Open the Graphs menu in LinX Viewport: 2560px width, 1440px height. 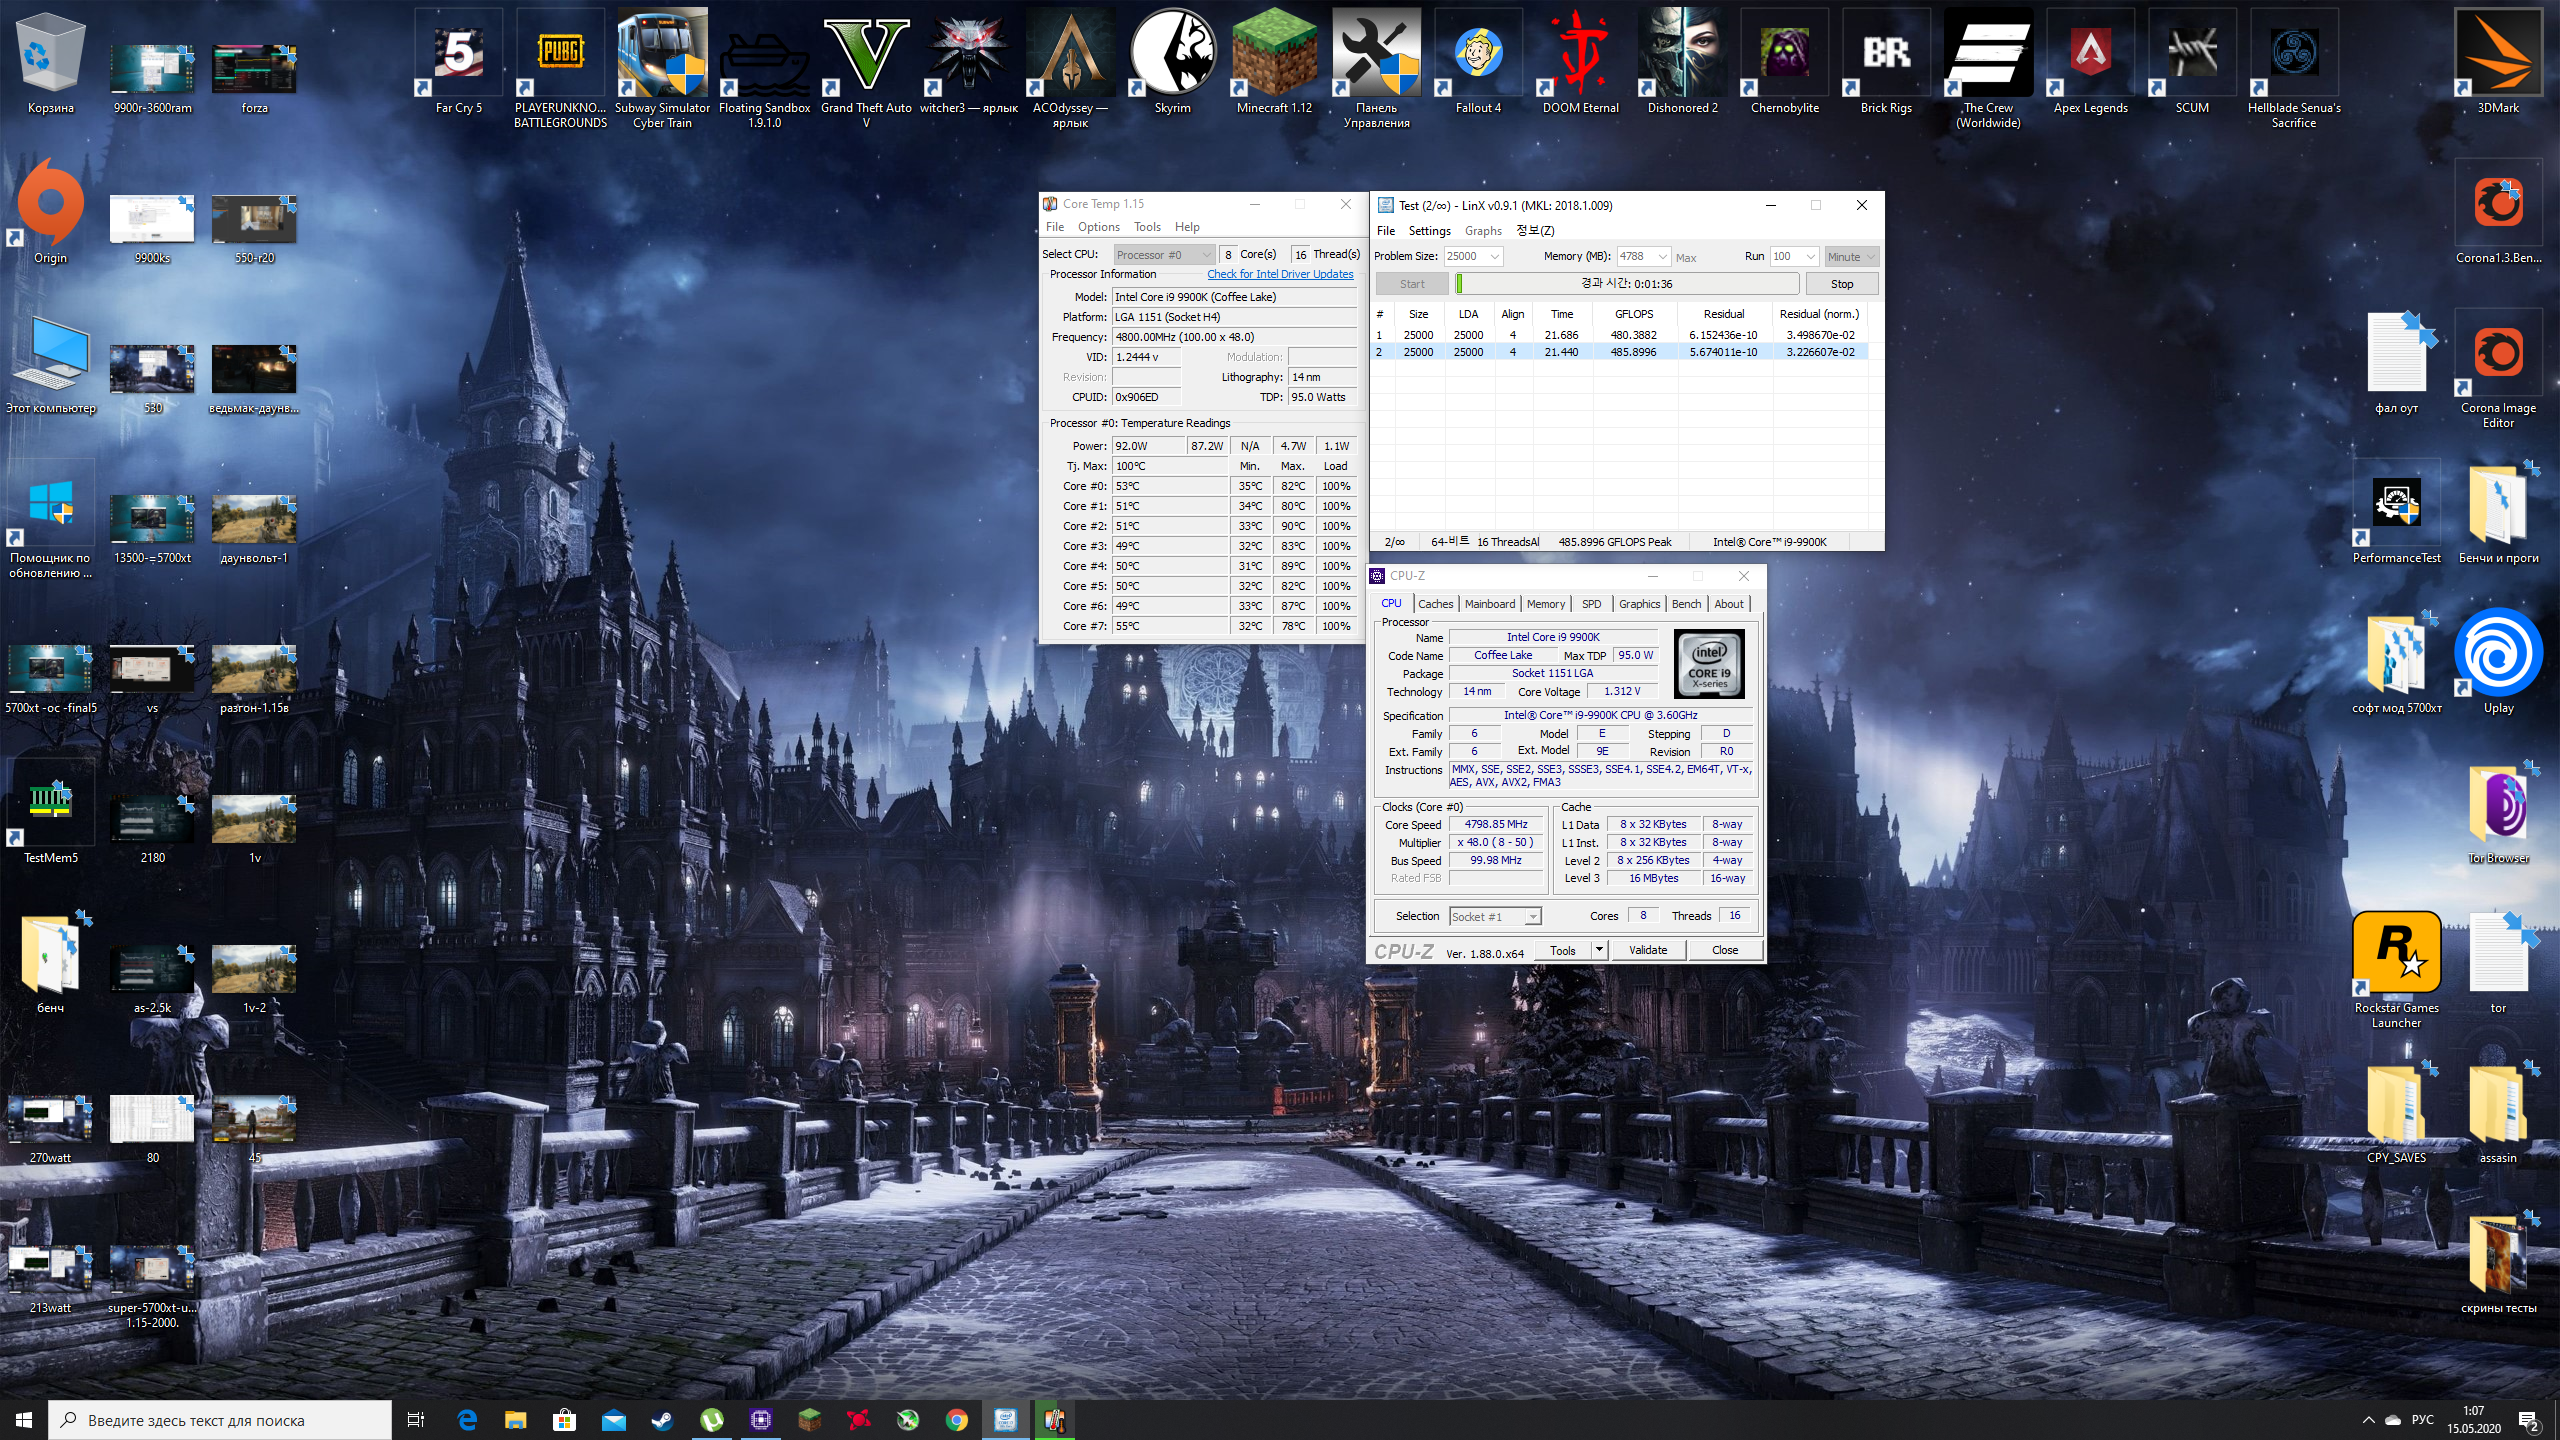point(1483,231)
